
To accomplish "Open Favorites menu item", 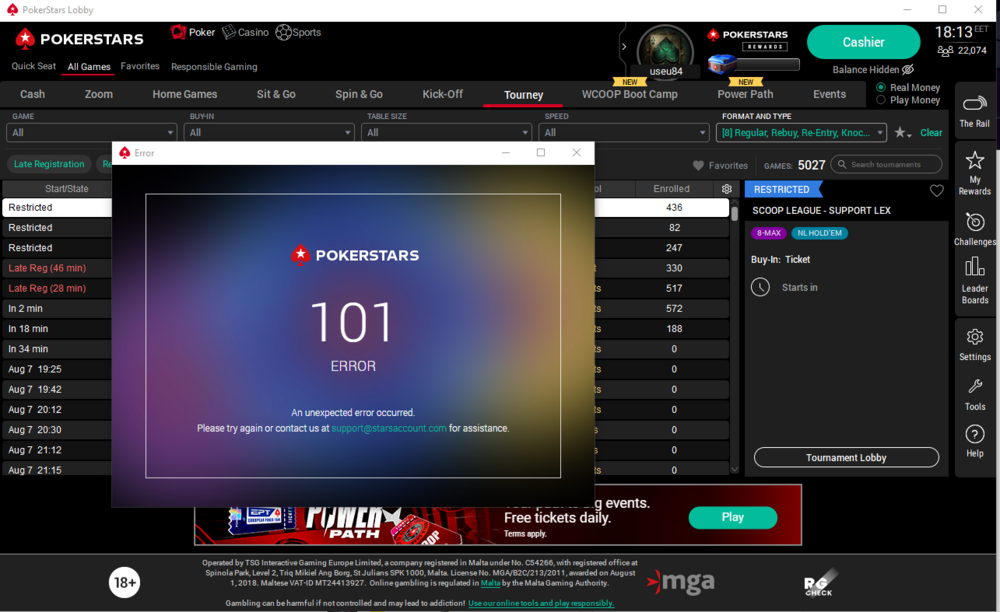I will point(140,66).
